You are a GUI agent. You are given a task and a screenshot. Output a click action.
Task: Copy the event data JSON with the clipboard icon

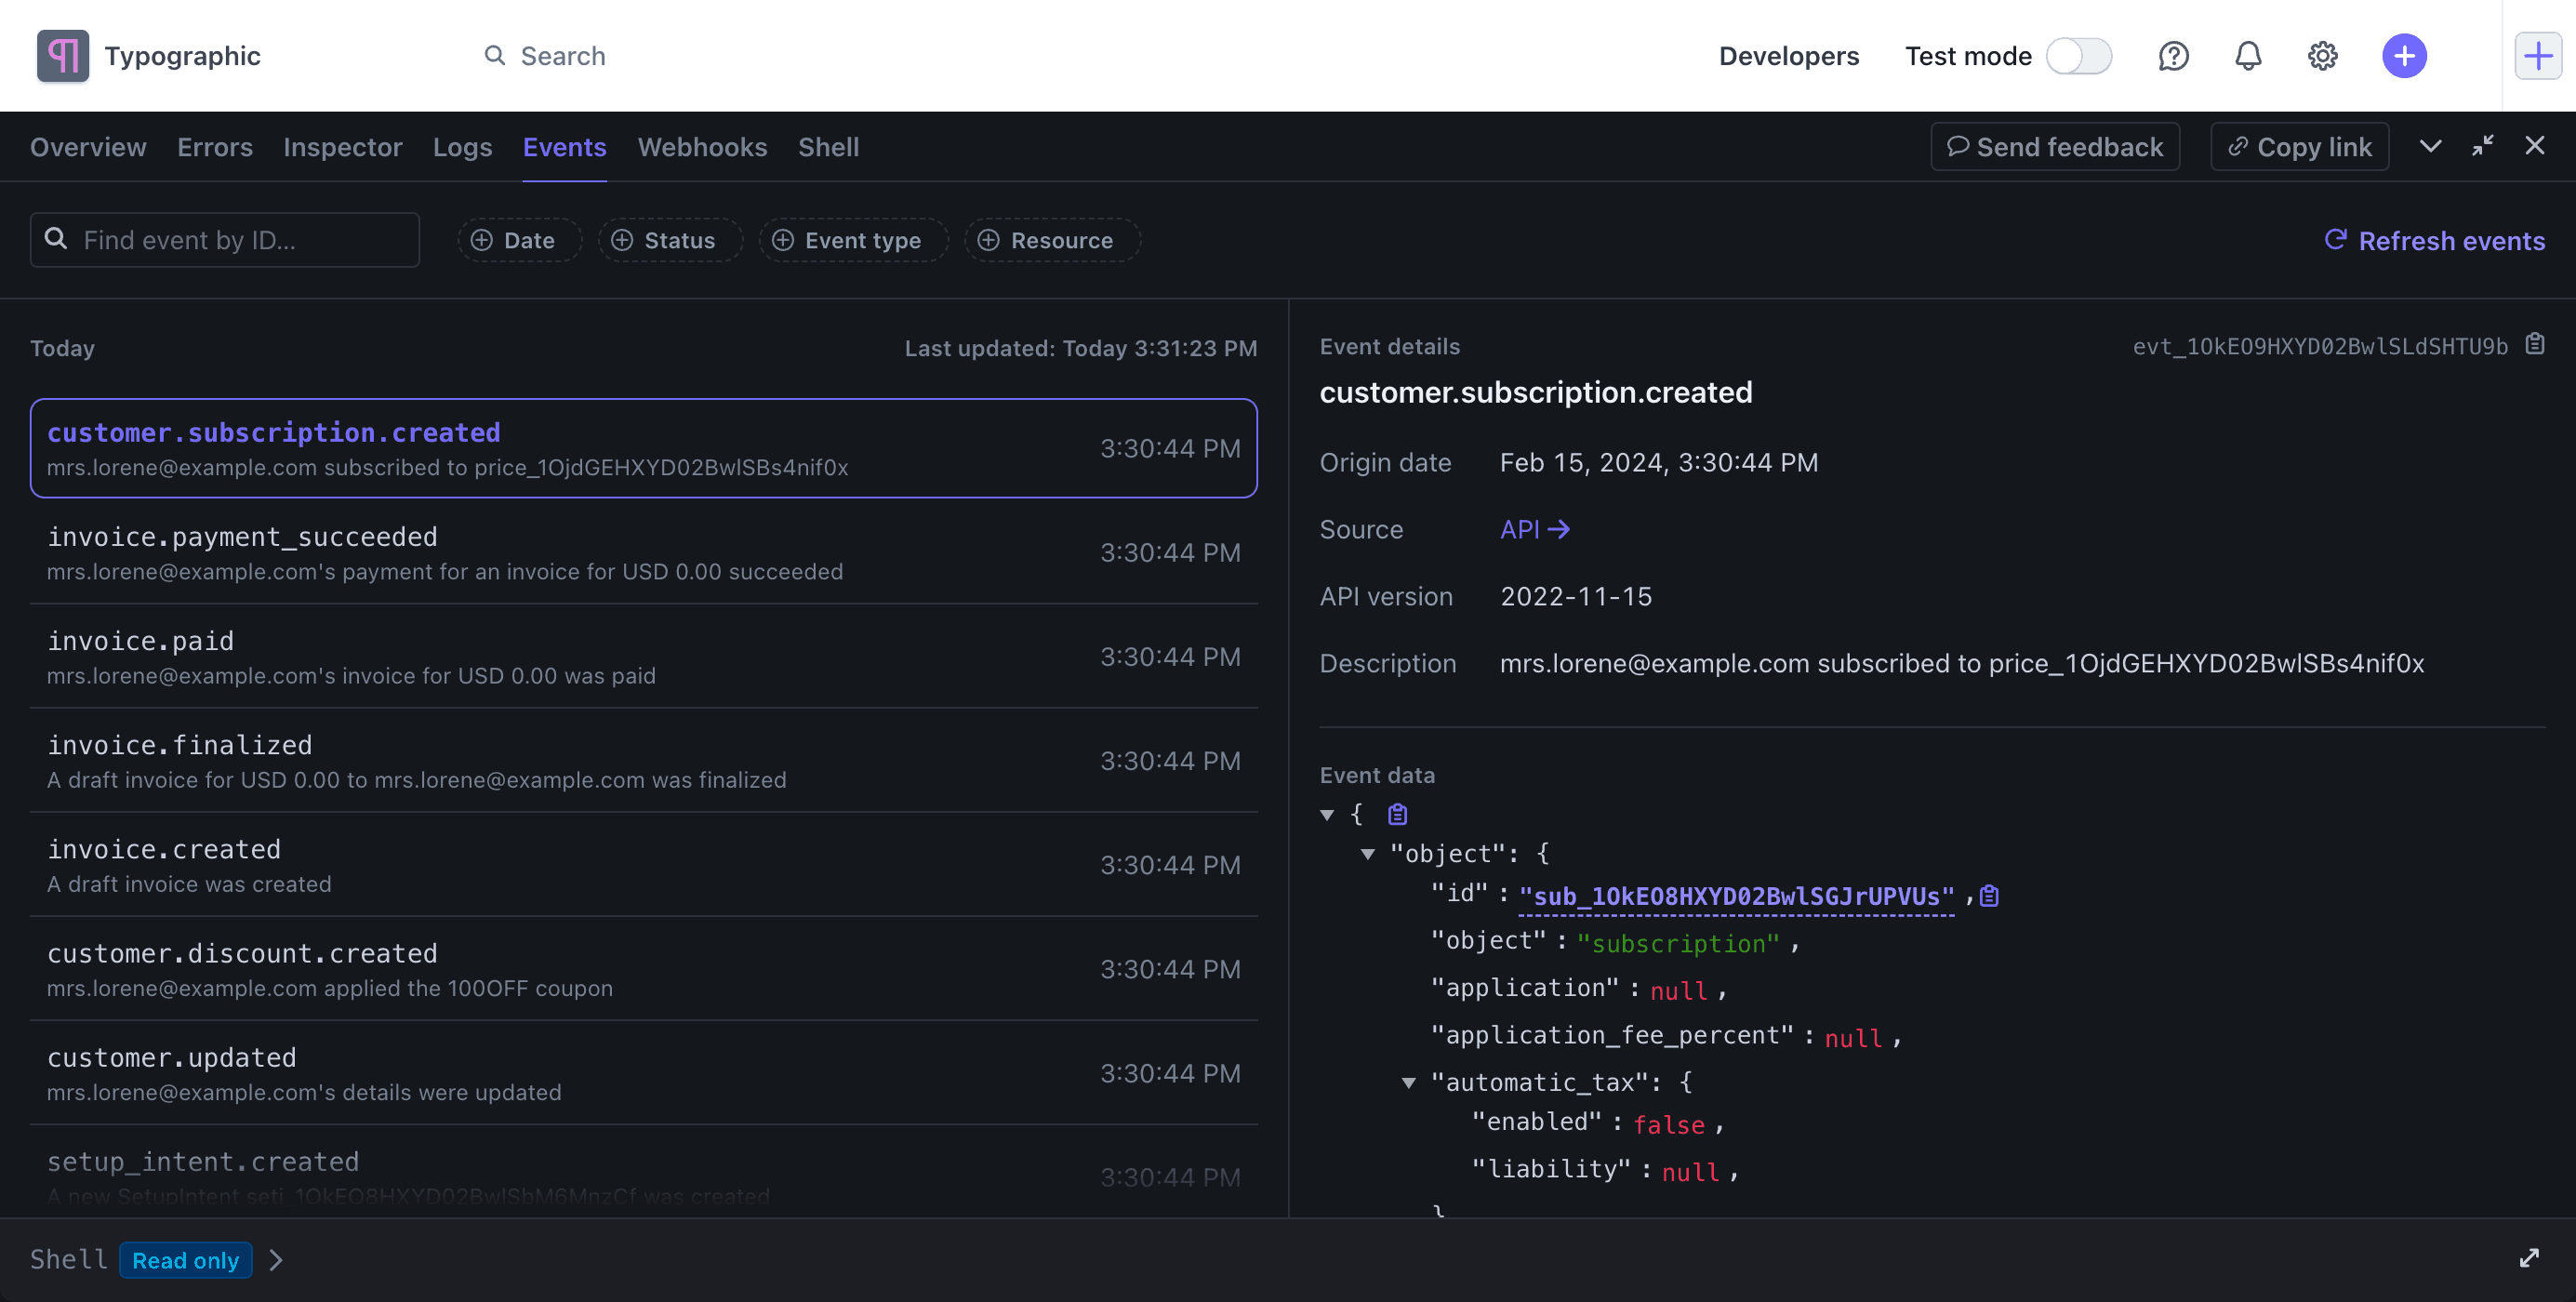coord(1398,814)
